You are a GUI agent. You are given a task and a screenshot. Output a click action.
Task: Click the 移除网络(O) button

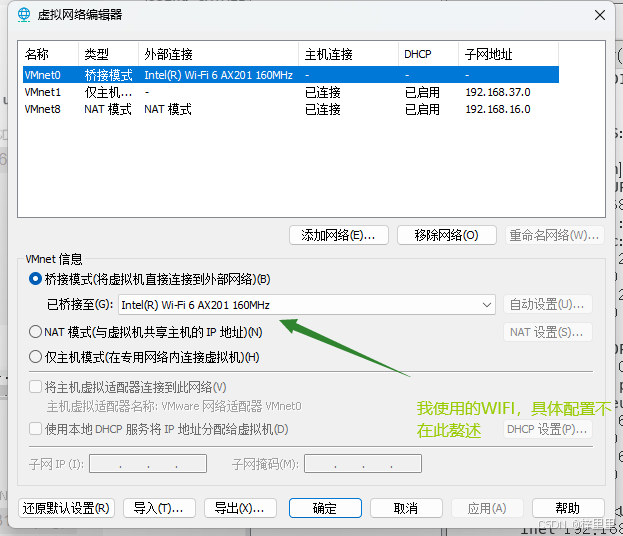[x=447, y=235]
